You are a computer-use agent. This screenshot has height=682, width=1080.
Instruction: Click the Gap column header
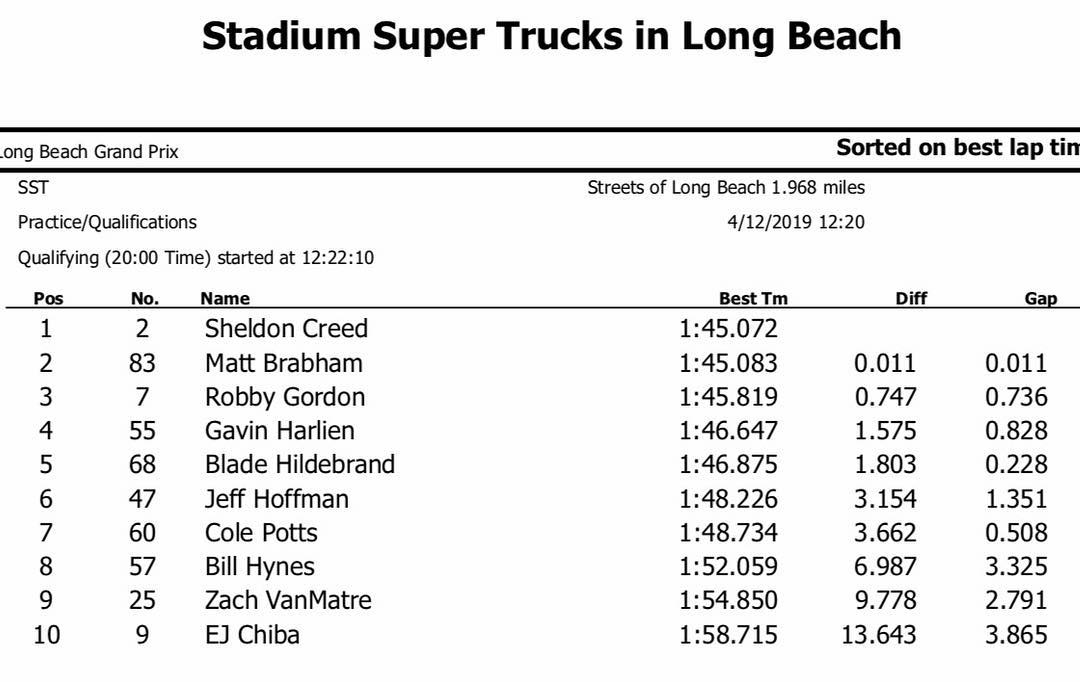[x=1040, y=298]
